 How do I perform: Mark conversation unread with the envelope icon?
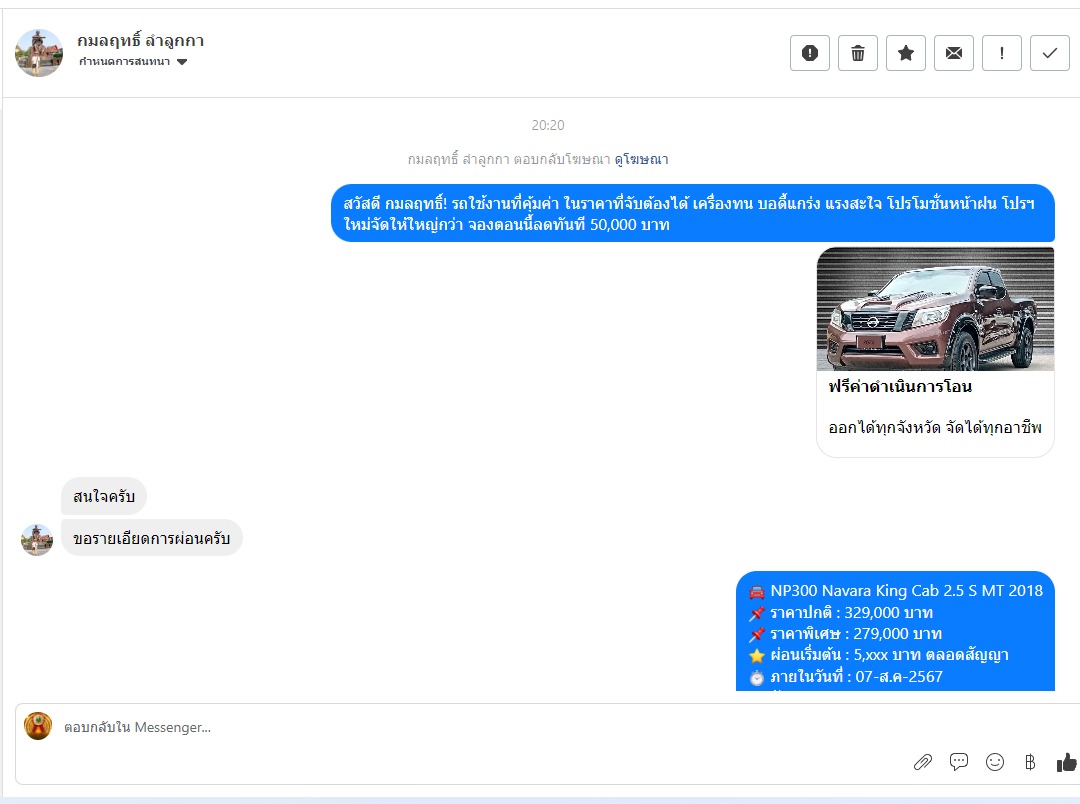pos(954,53)
